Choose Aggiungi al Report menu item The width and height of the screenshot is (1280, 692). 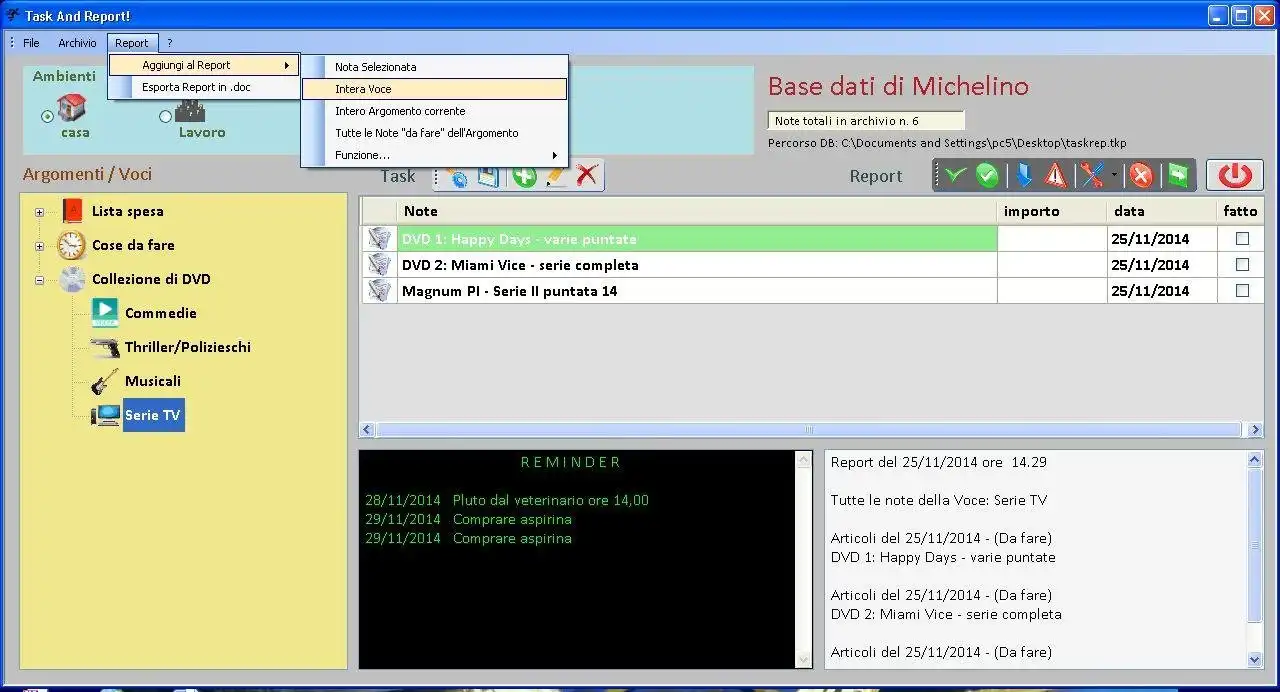(204, 65)
